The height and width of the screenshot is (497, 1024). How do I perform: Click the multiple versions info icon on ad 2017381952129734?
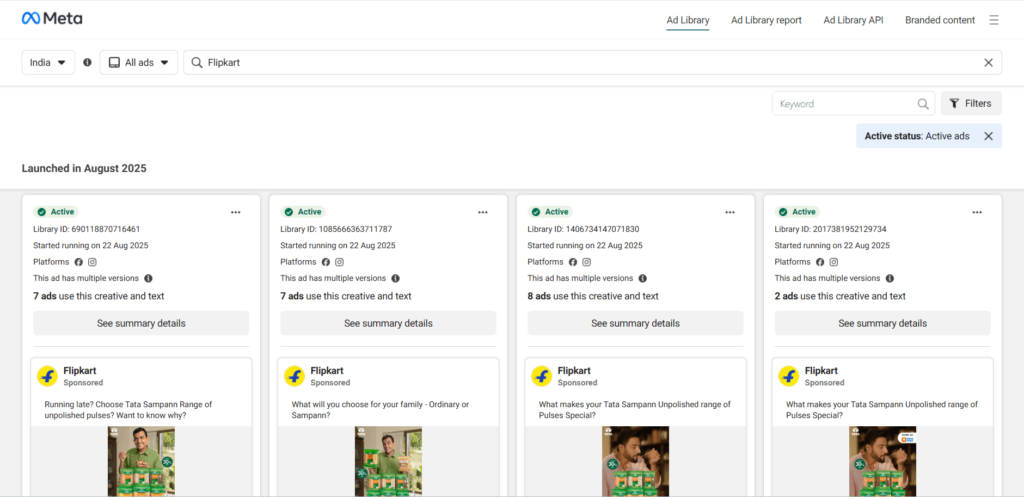point(889,278)
